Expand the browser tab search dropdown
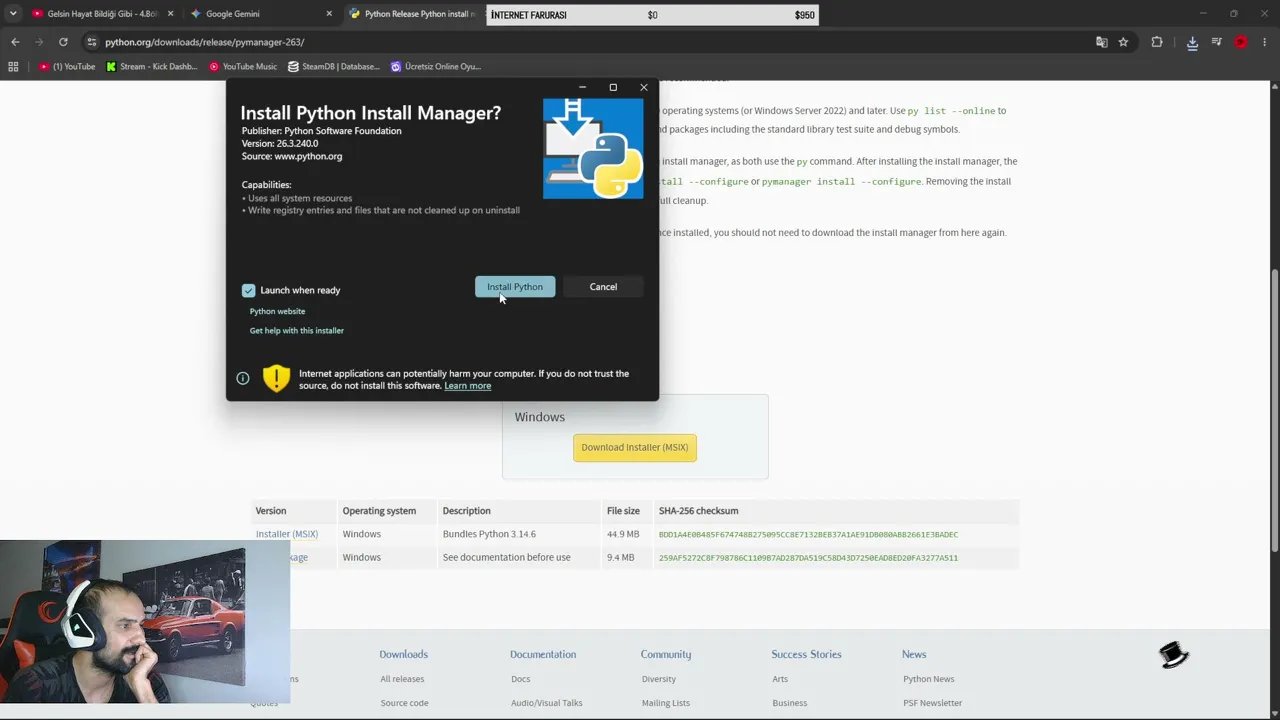The width and height of the screenshot is (1280, 720). [13, 14]
